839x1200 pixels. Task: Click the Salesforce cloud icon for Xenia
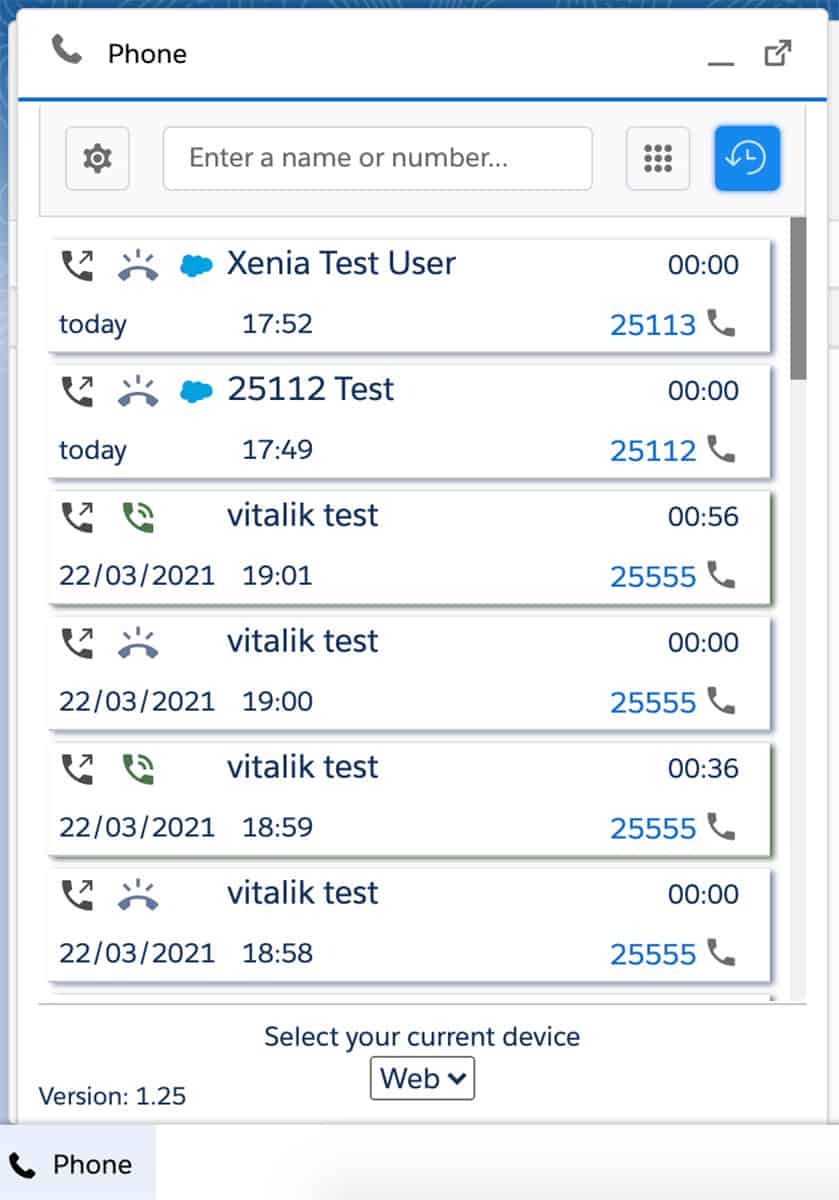tap(196, 266)
